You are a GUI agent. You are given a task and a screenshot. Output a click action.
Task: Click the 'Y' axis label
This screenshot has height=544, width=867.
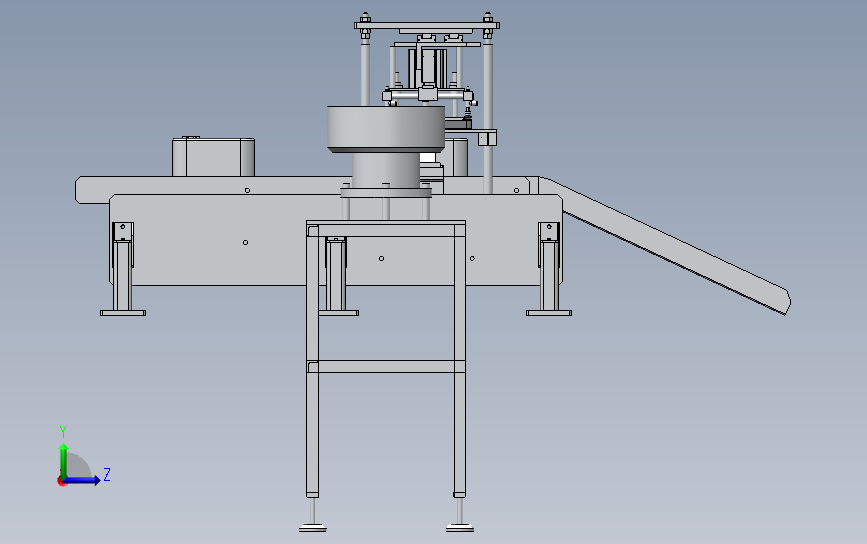pos(63,432)
